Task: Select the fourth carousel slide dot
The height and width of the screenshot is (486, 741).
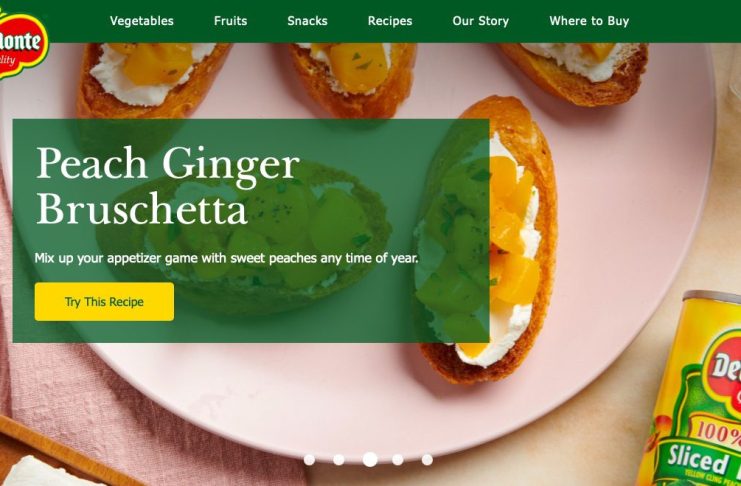Action: click(x=398, y=460)
